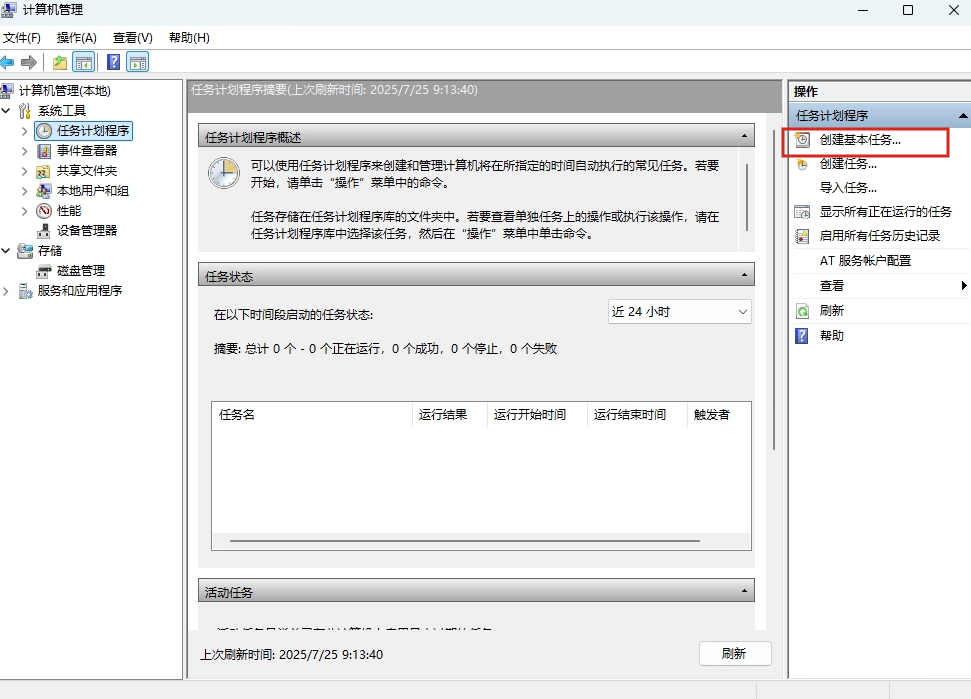The height and width of the screenshot is (699, 971).
Task: Click the 计算机管理(本地) root node icon
Action: (x=7, y=90)
